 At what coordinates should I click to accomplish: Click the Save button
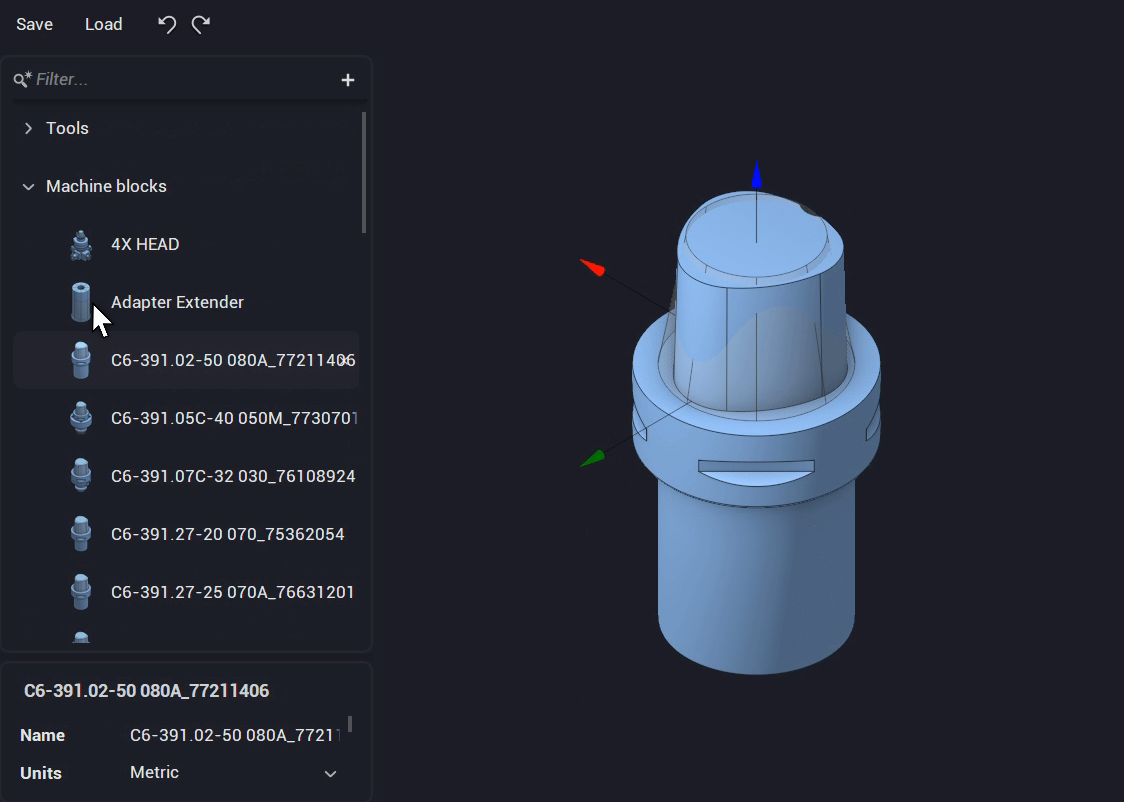(x=34, y=24)
